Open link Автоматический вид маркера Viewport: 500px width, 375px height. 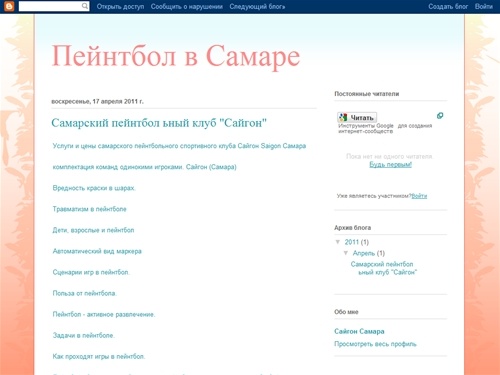click(x=97, y=251)
